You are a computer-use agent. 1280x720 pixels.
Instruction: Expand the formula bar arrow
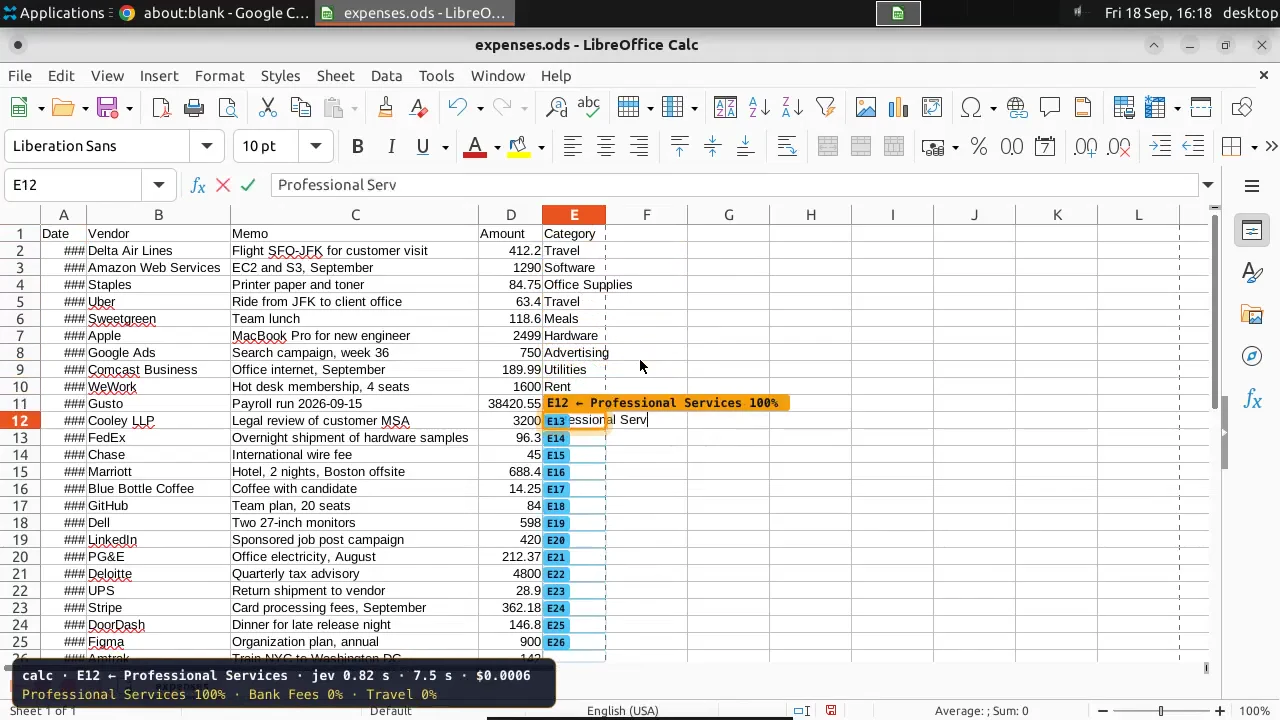pyautogui.click(x=1208, y=185)
